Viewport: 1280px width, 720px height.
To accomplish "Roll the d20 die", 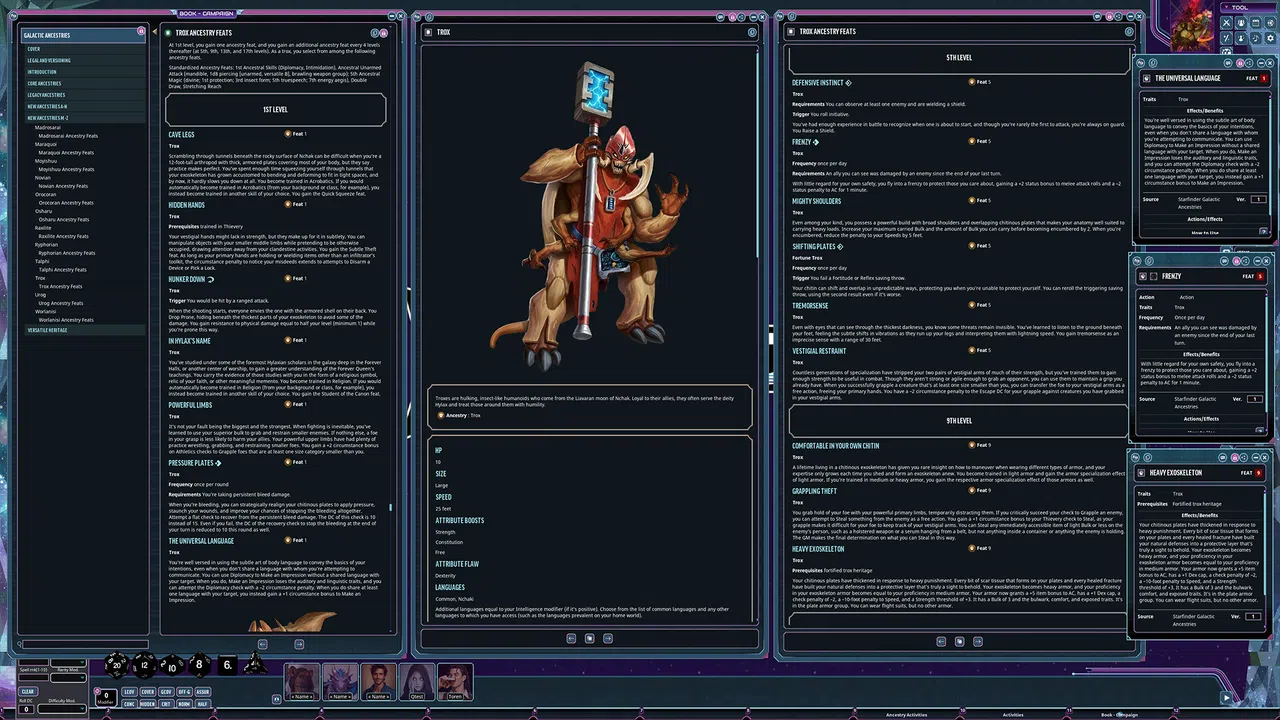I will 117,665.
